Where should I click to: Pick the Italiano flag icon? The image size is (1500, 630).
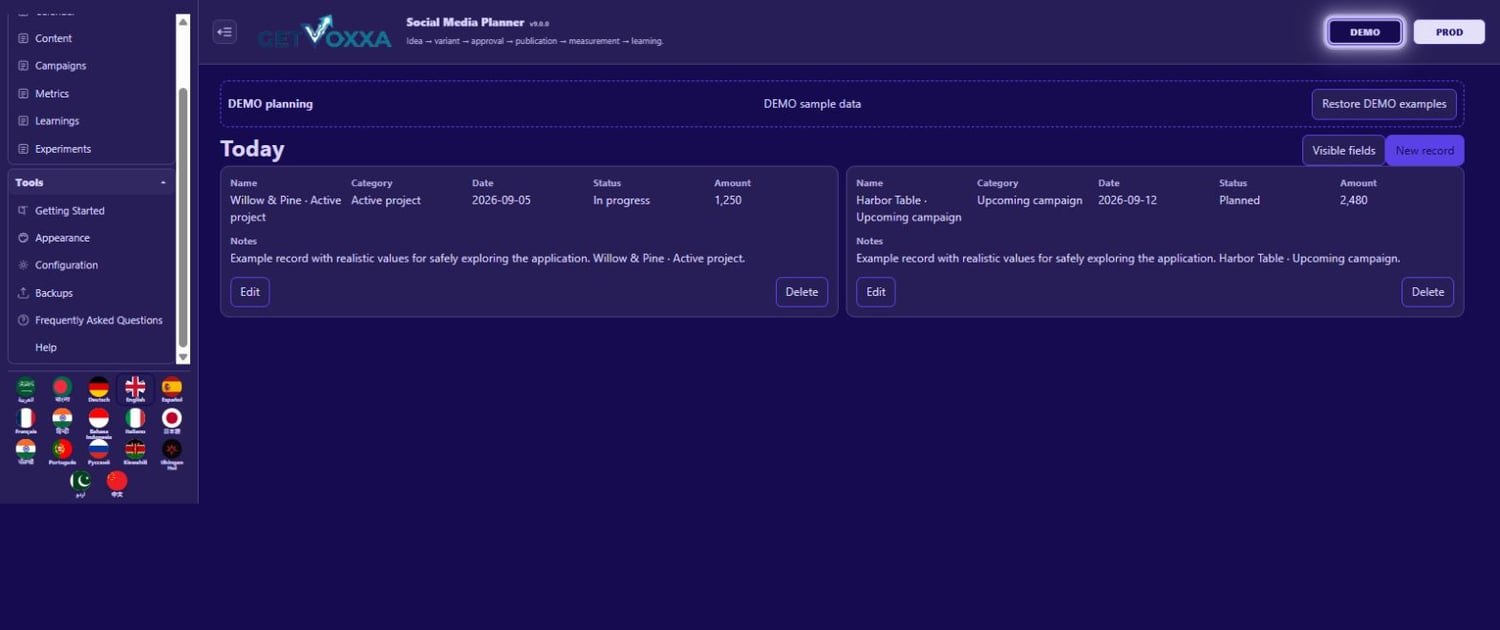tap(135, 421)
